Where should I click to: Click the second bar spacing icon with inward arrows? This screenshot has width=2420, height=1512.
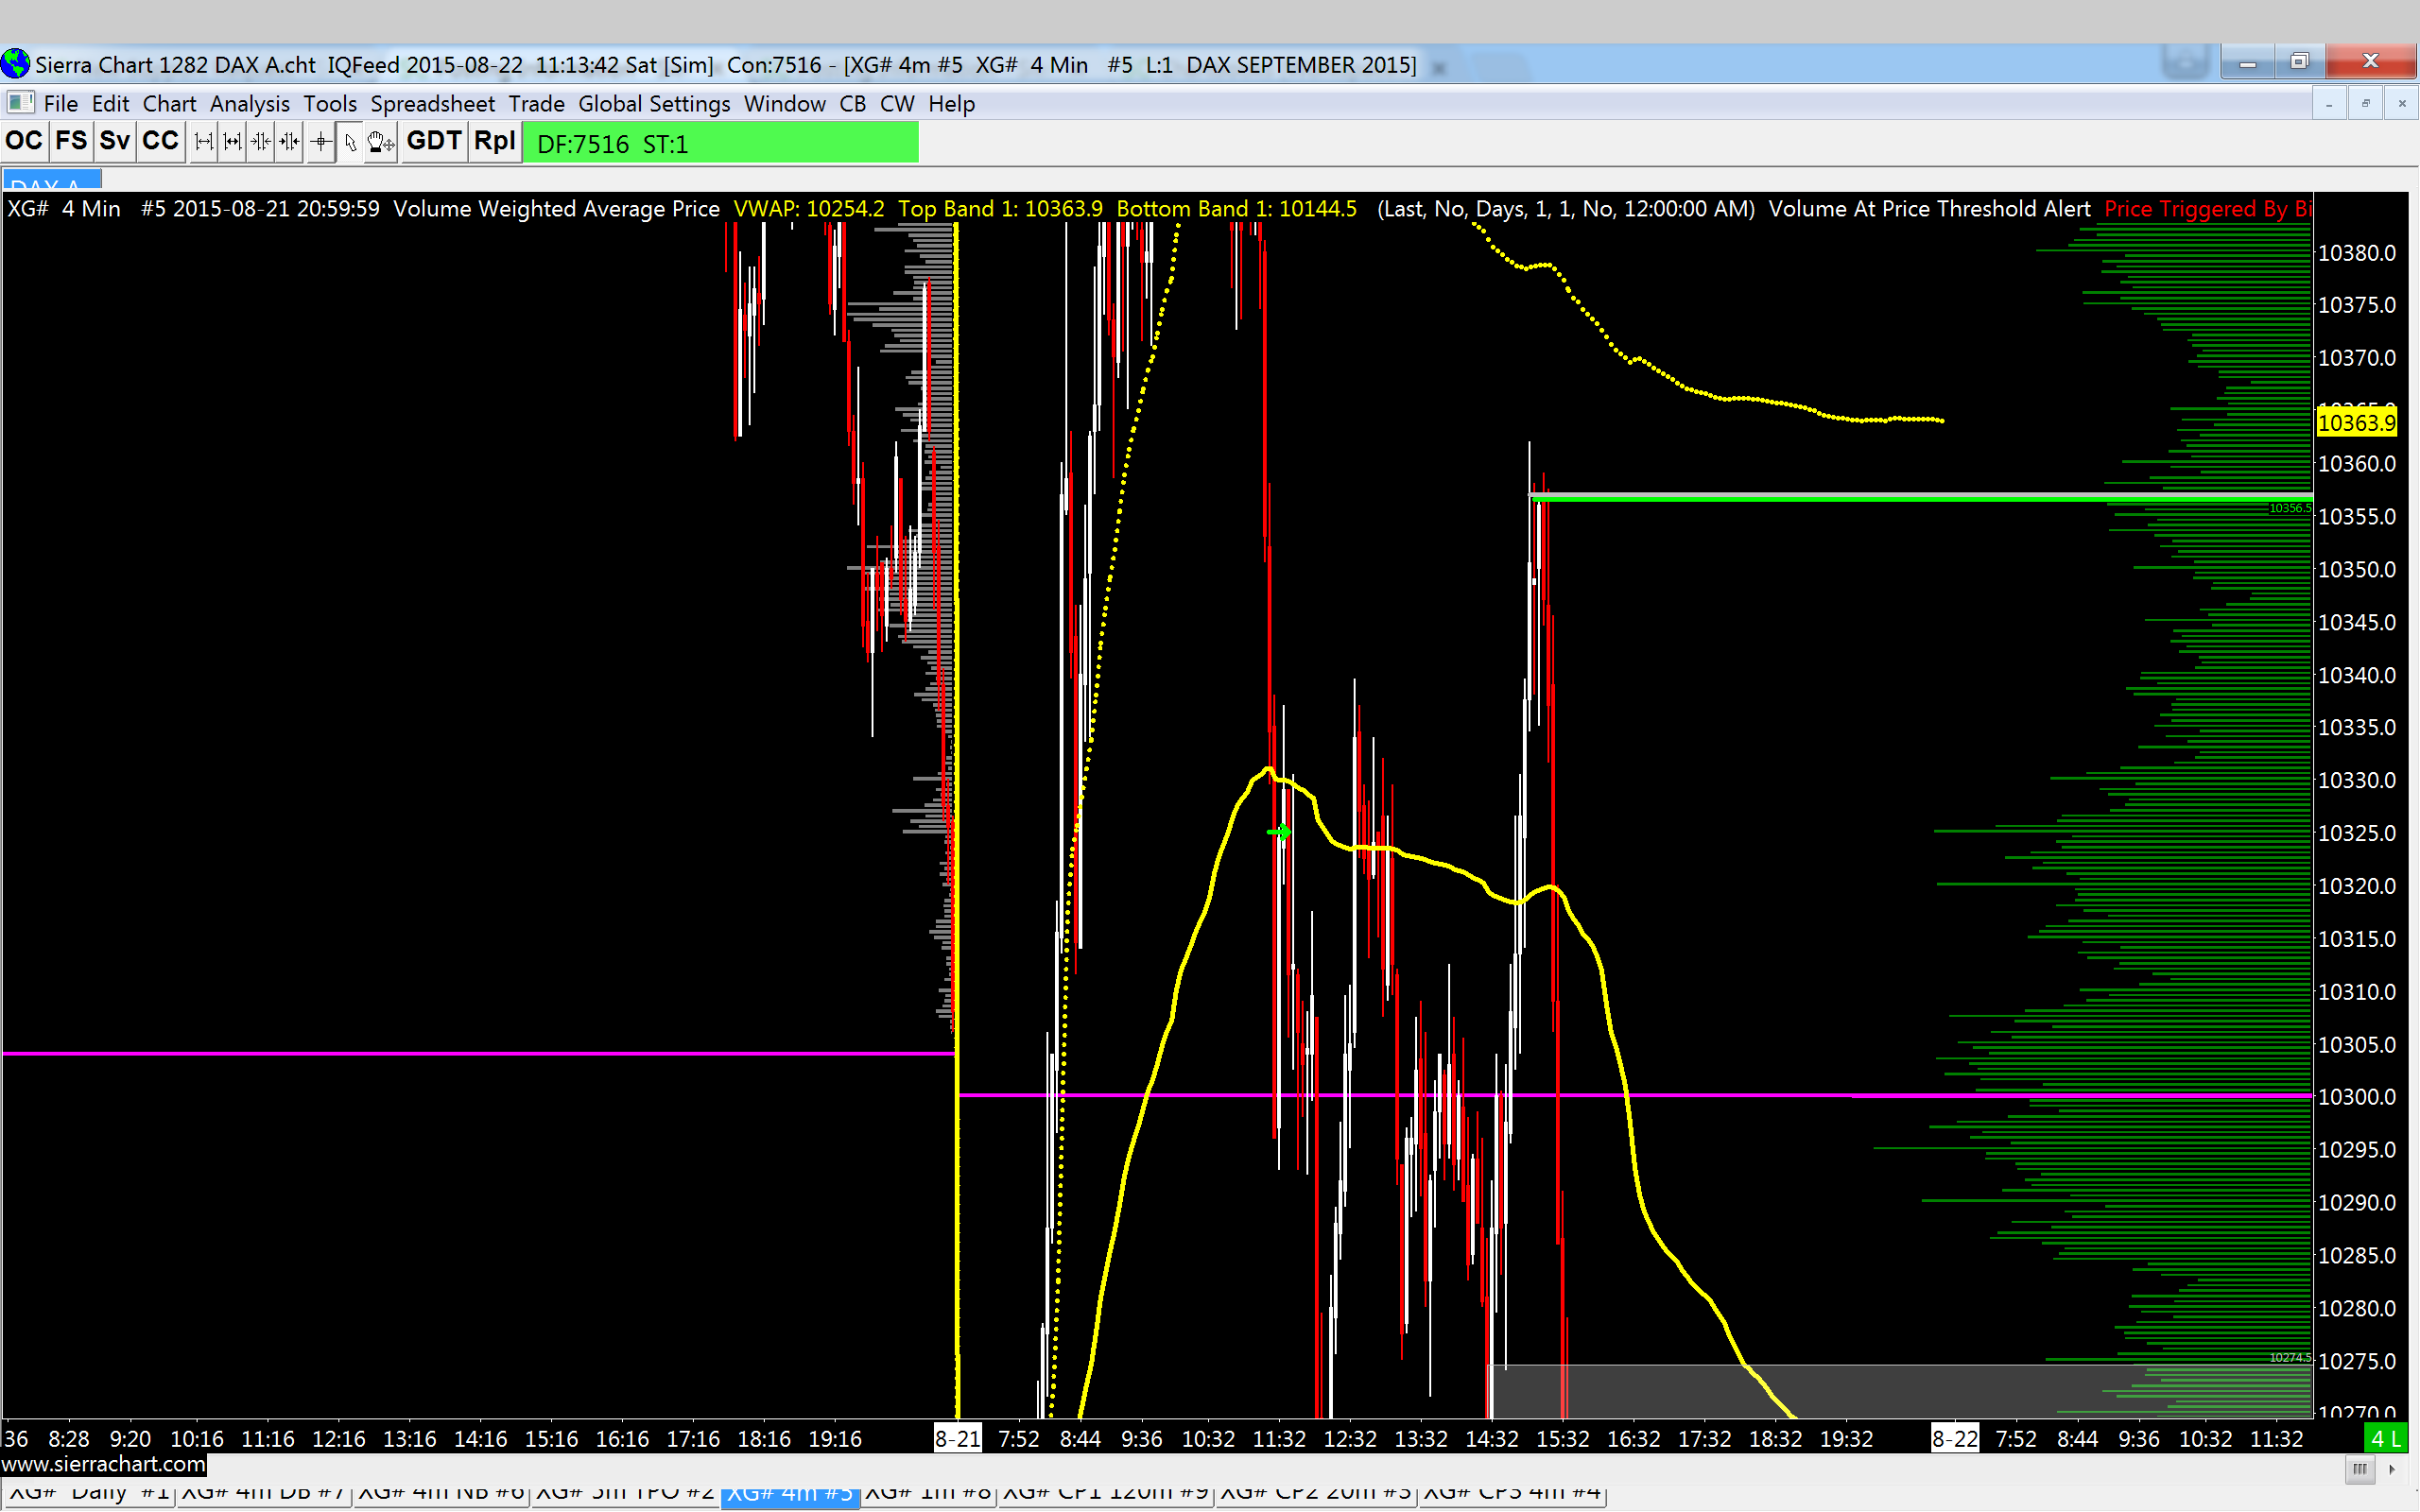pyautogui.click(x=232, y=142)
